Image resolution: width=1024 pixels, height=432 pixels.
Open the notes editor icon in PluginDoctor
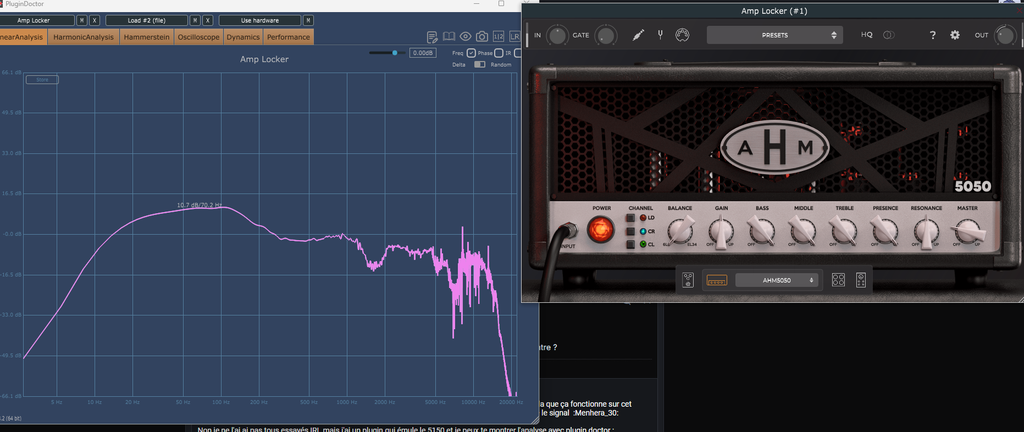(432, 37)
